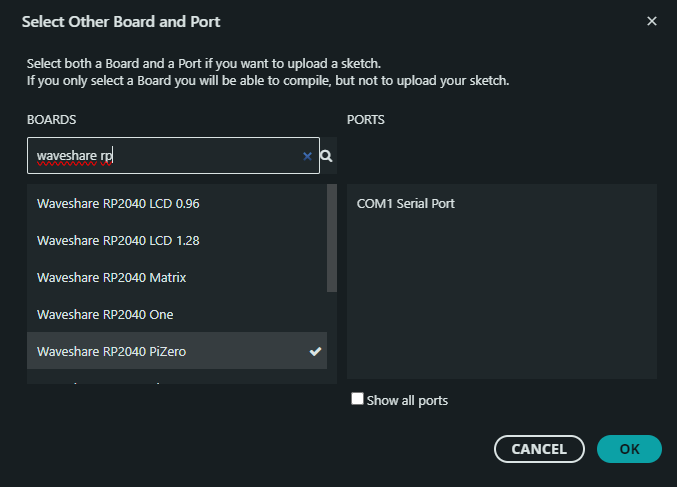Select Waveshare RP2040 LCD 1.28 board
Viewport: 677px width, 487px height.
tap(177, 240)
